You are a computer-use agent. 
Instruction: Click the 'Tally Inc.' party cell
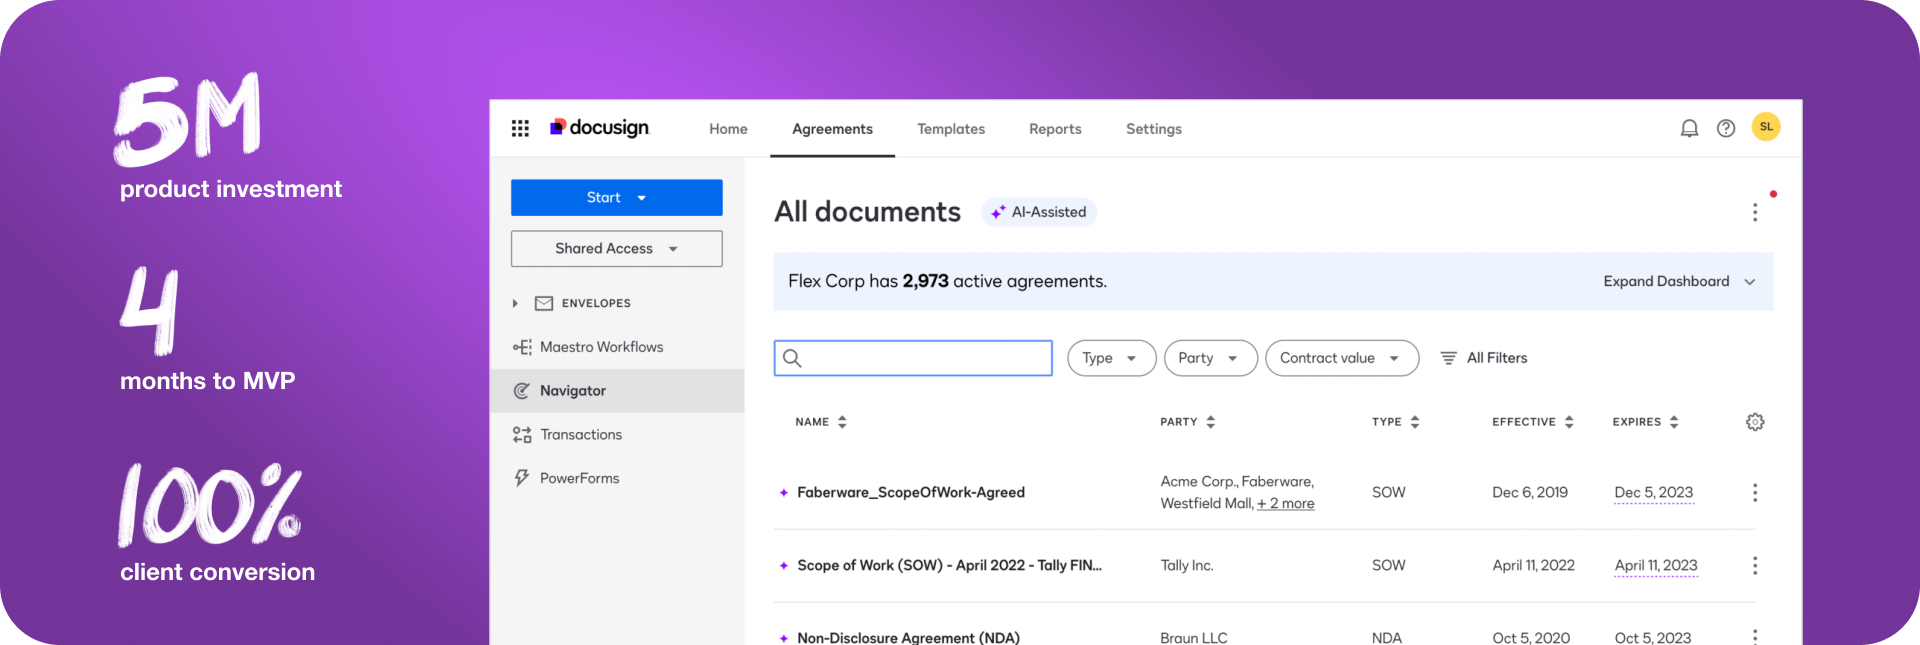[1187, 565]
